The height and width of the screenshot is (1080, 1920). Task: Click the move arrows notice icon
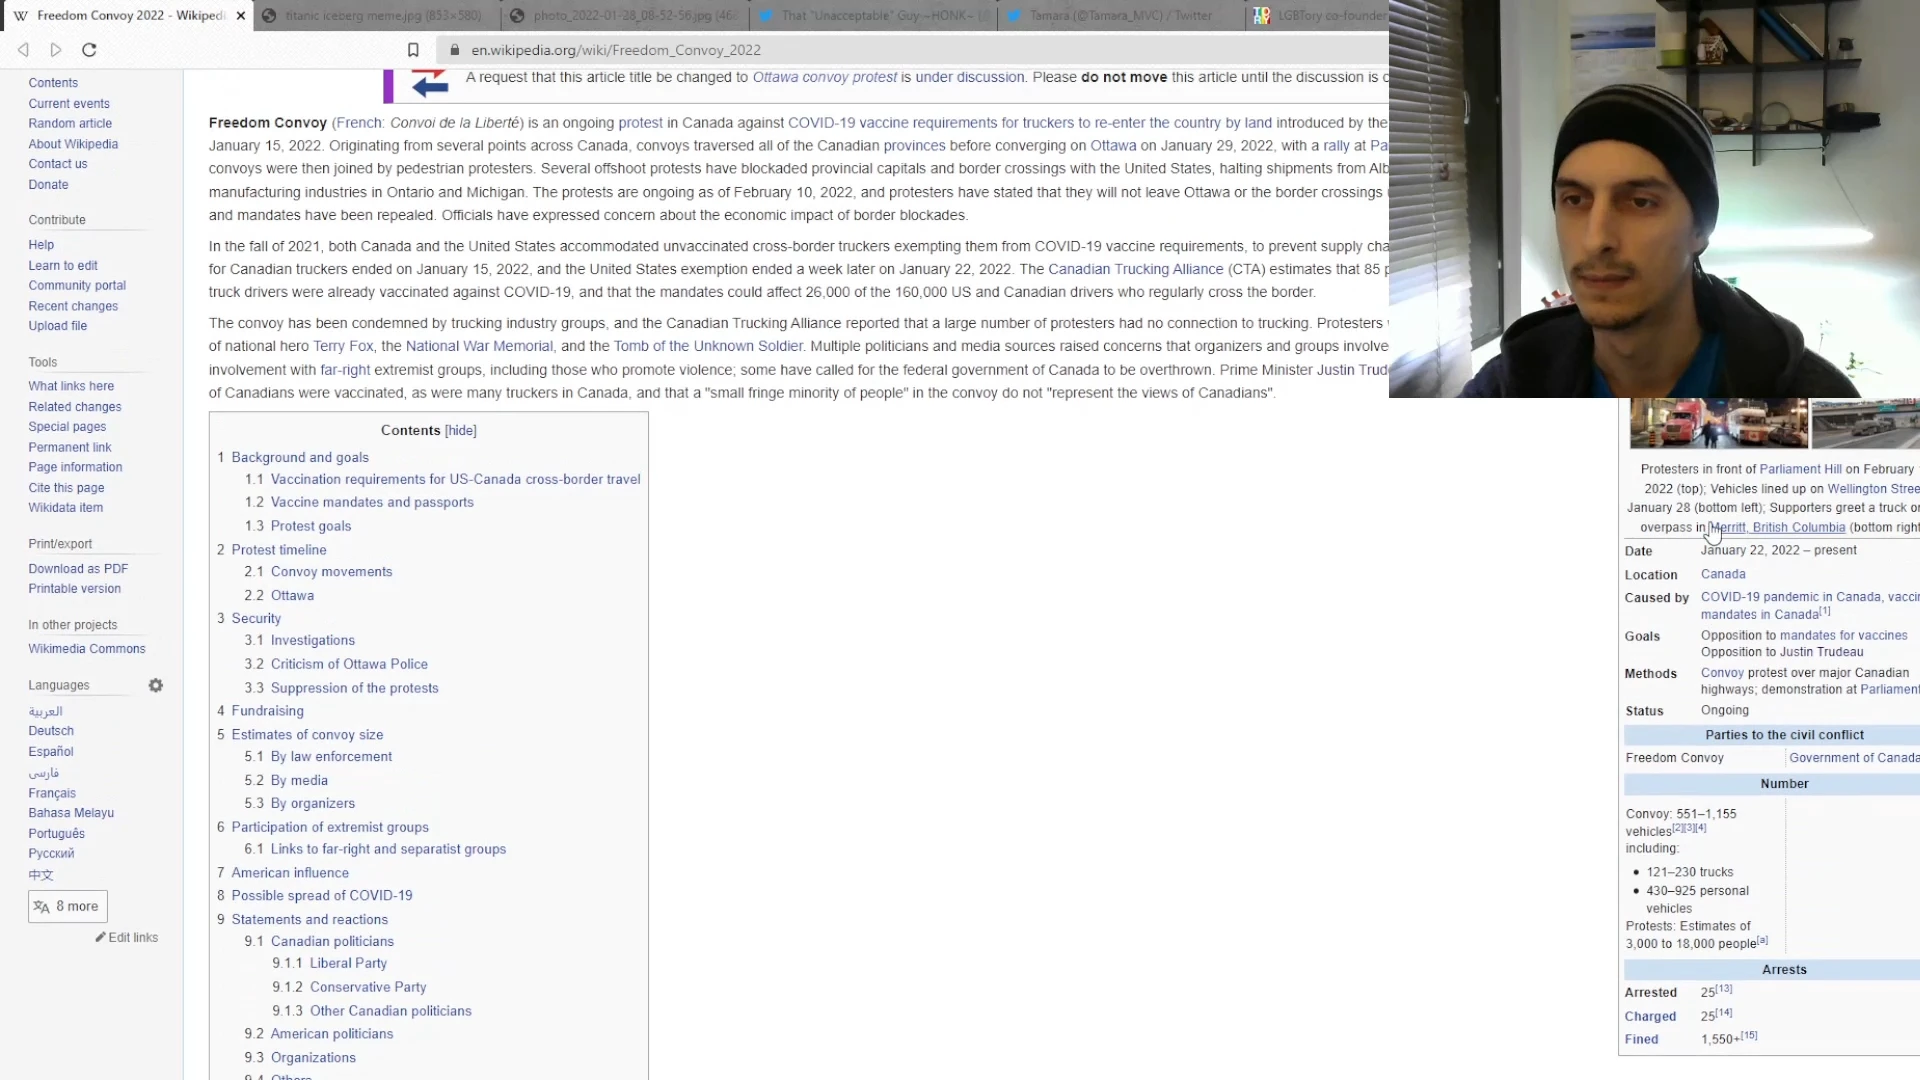pyautogui.click(x=430, y=84)
